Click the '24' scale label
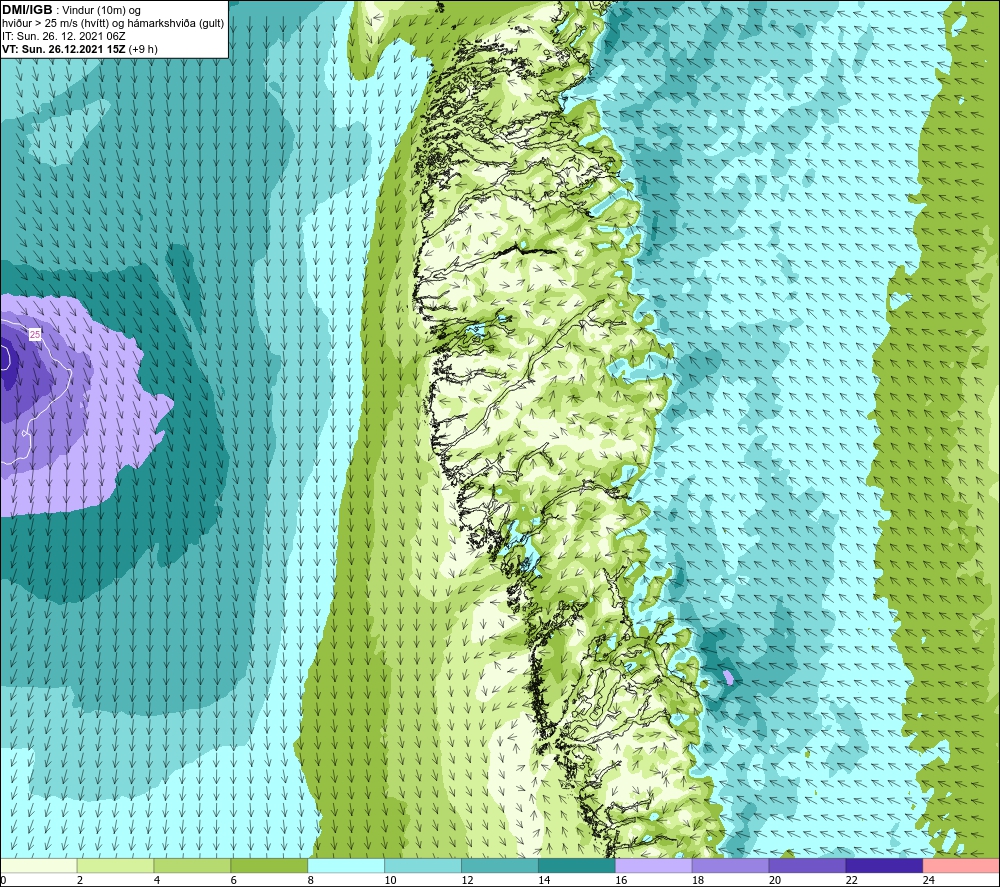 [929, 880]
